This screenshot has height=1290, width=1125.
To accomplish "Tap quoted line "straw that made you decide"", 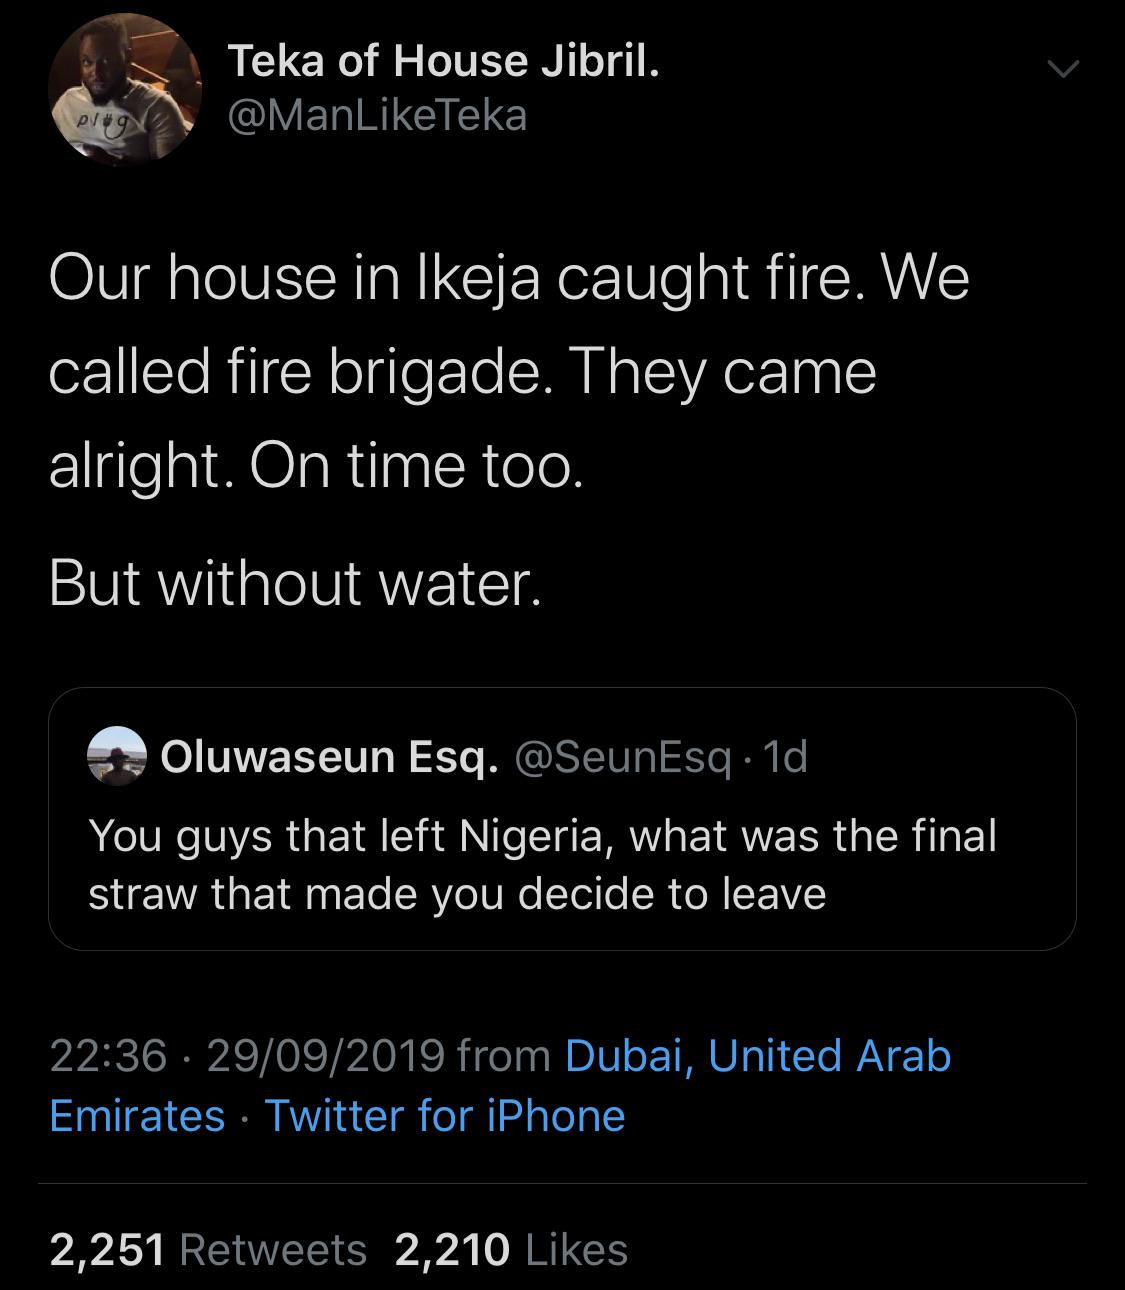I will [x=457, y=893].
